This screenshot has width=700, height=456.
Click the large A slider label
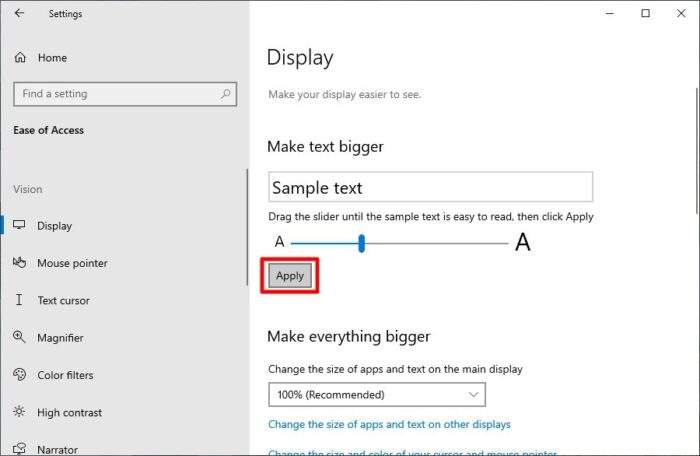tap(523, 242)
